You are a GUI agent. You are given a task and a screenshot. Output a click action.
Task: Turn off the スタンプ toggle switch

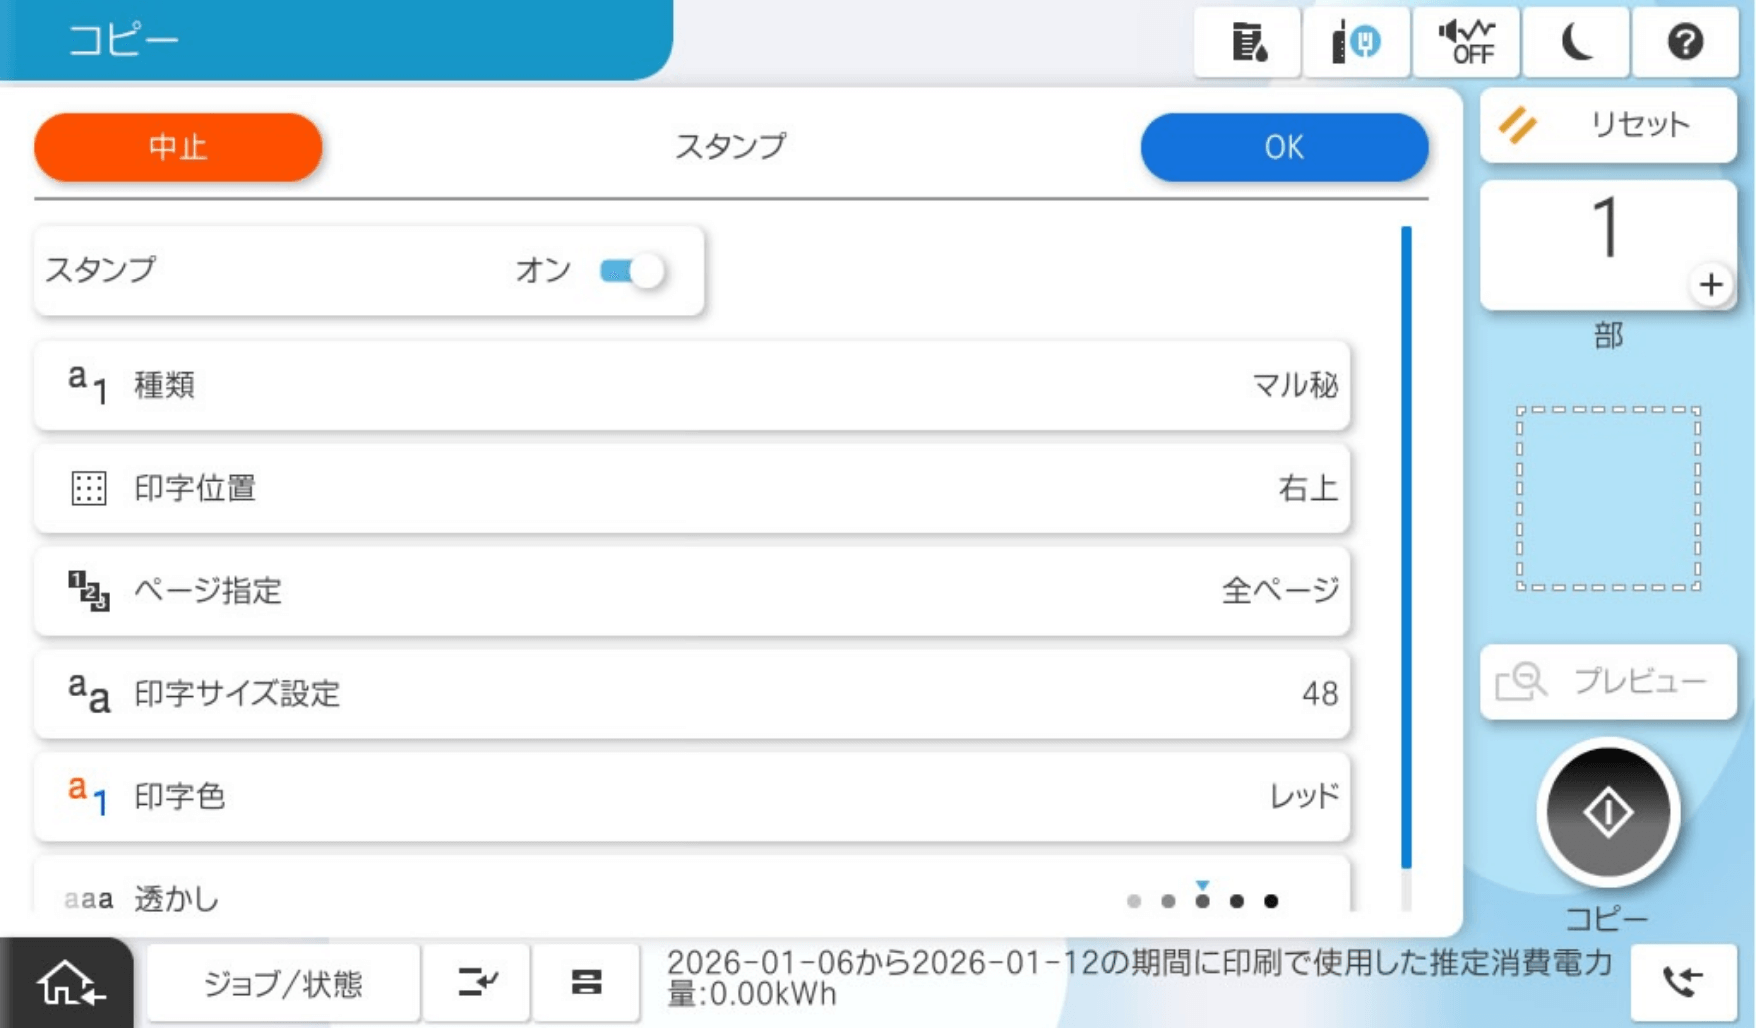tap(632, 271)
